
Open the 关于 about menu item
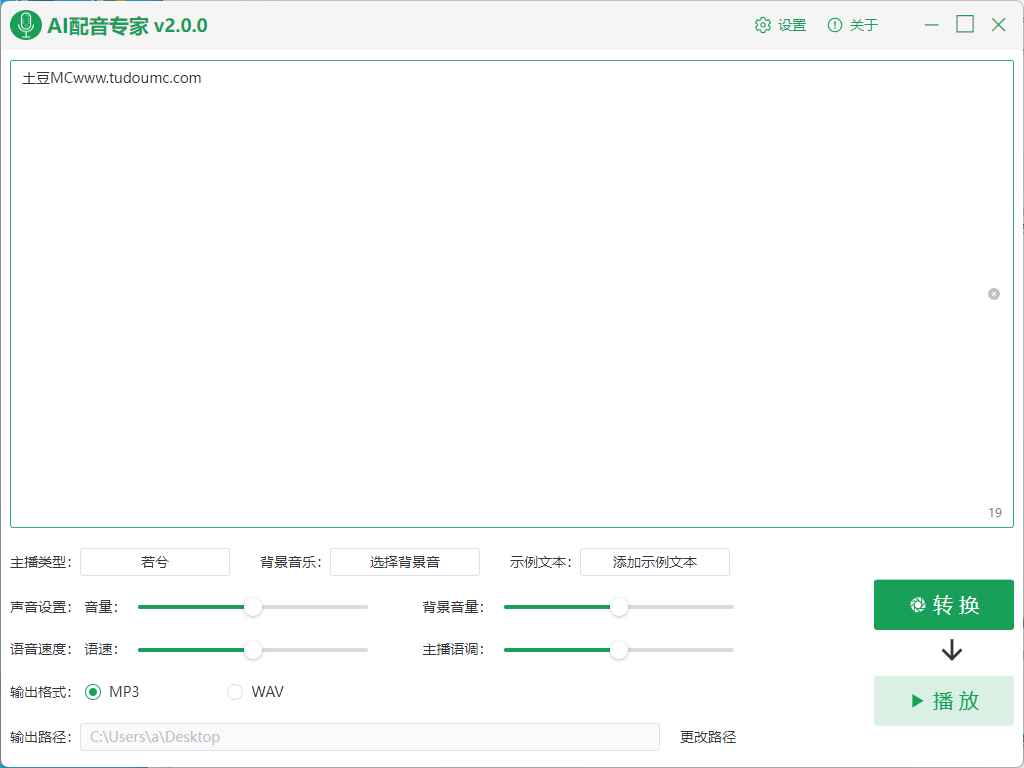(853, 24)
